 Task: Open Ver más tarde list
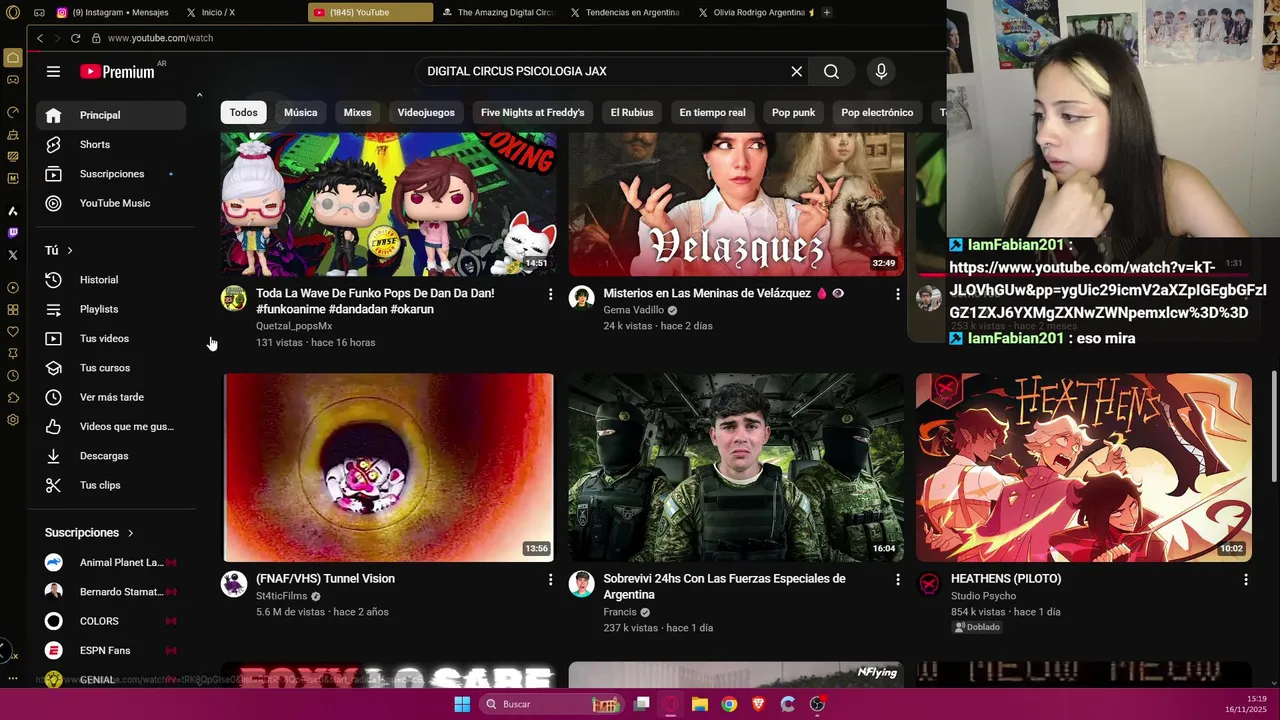(111, 397)
